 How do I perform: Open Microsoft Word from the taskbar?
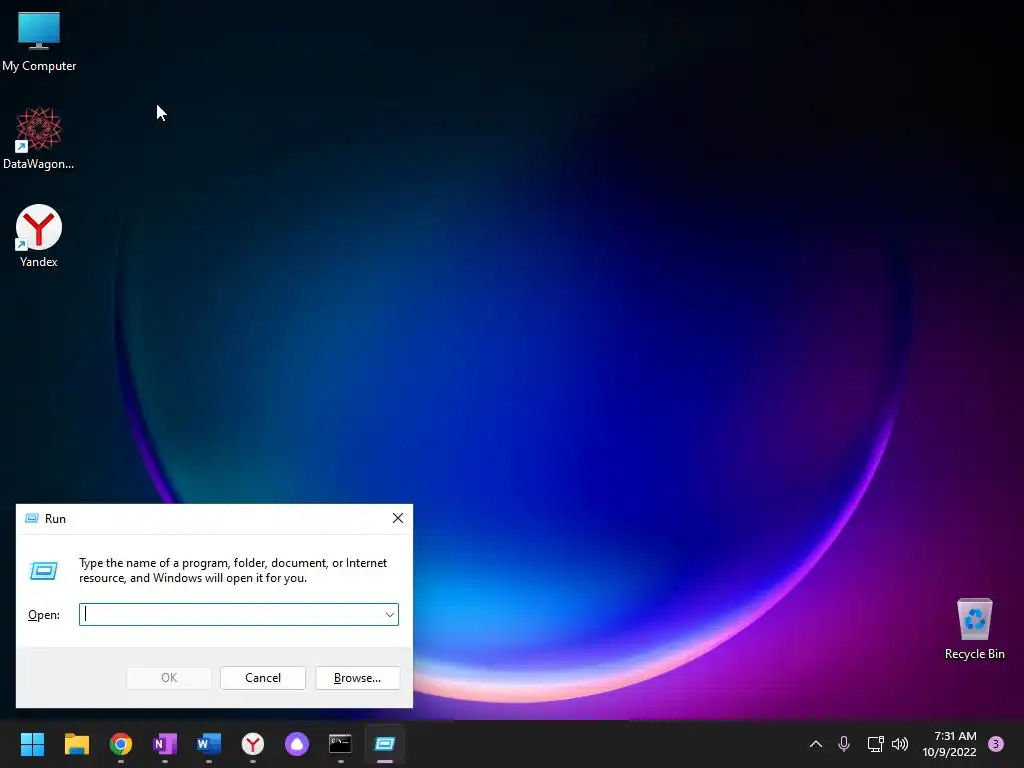tap(209, 744)
